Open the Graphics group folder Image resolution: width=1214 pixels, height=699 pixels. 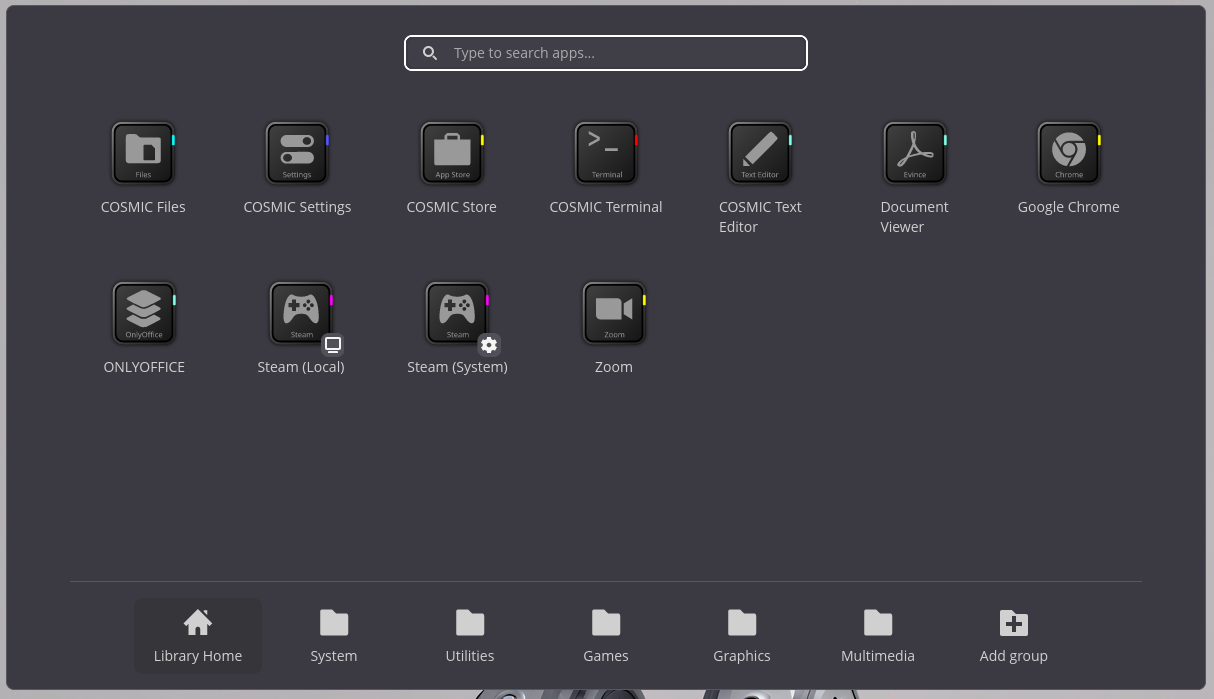point(742,636)
